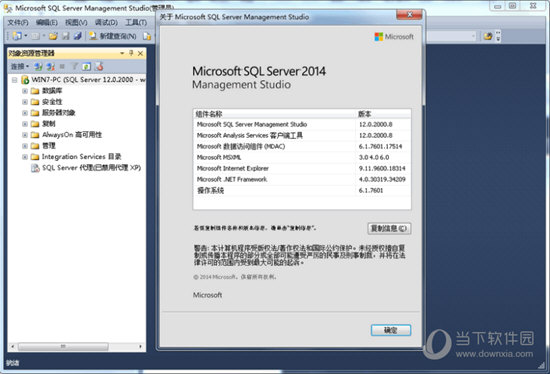Image resolution: width=550 pixels, height=374 pixels.
Task: Select the 数据库 tree label
Action: [52, 91]
